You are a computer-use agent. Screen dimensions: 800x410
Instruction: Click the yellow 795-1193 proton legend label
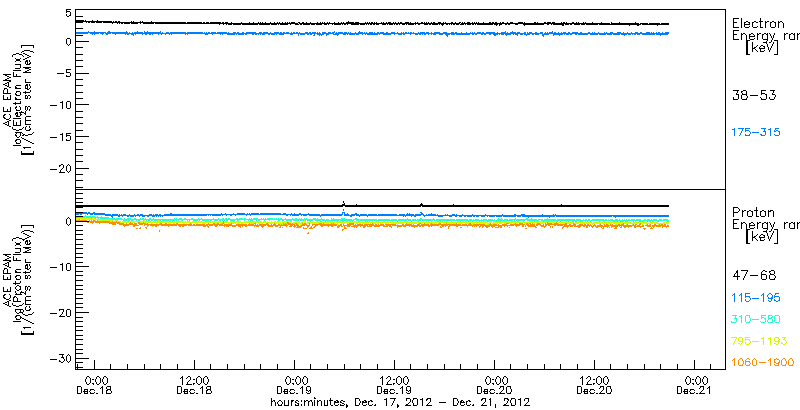(x=760, y=341)
